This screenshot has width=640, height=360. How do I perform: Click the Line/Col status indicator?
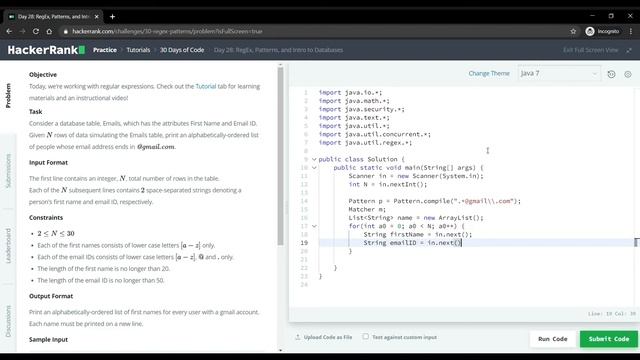pyautogui.click(x=612, y=314)
